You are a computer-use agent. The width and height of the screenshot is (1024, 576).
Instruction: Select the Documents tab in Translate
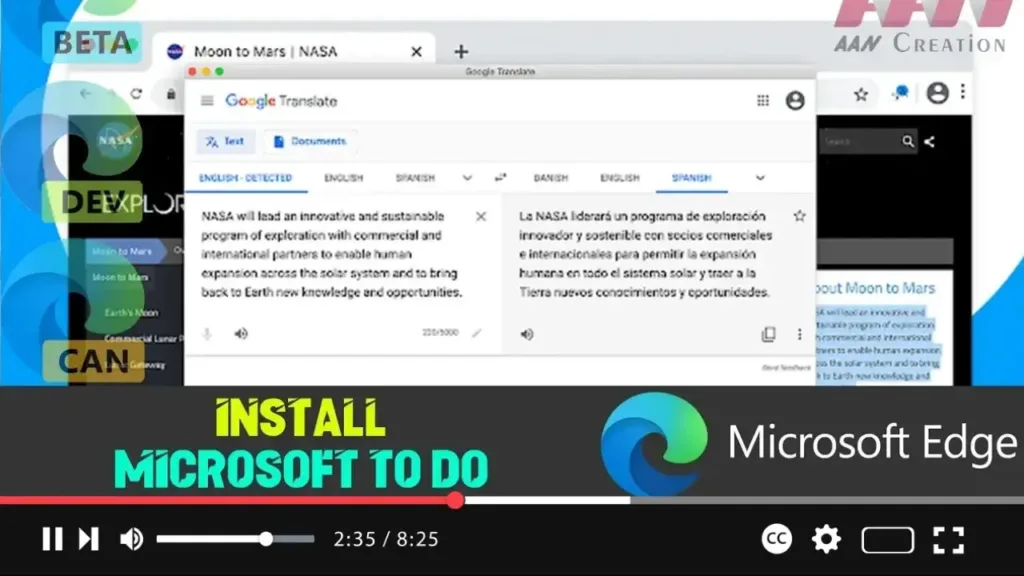pos(309,142)
